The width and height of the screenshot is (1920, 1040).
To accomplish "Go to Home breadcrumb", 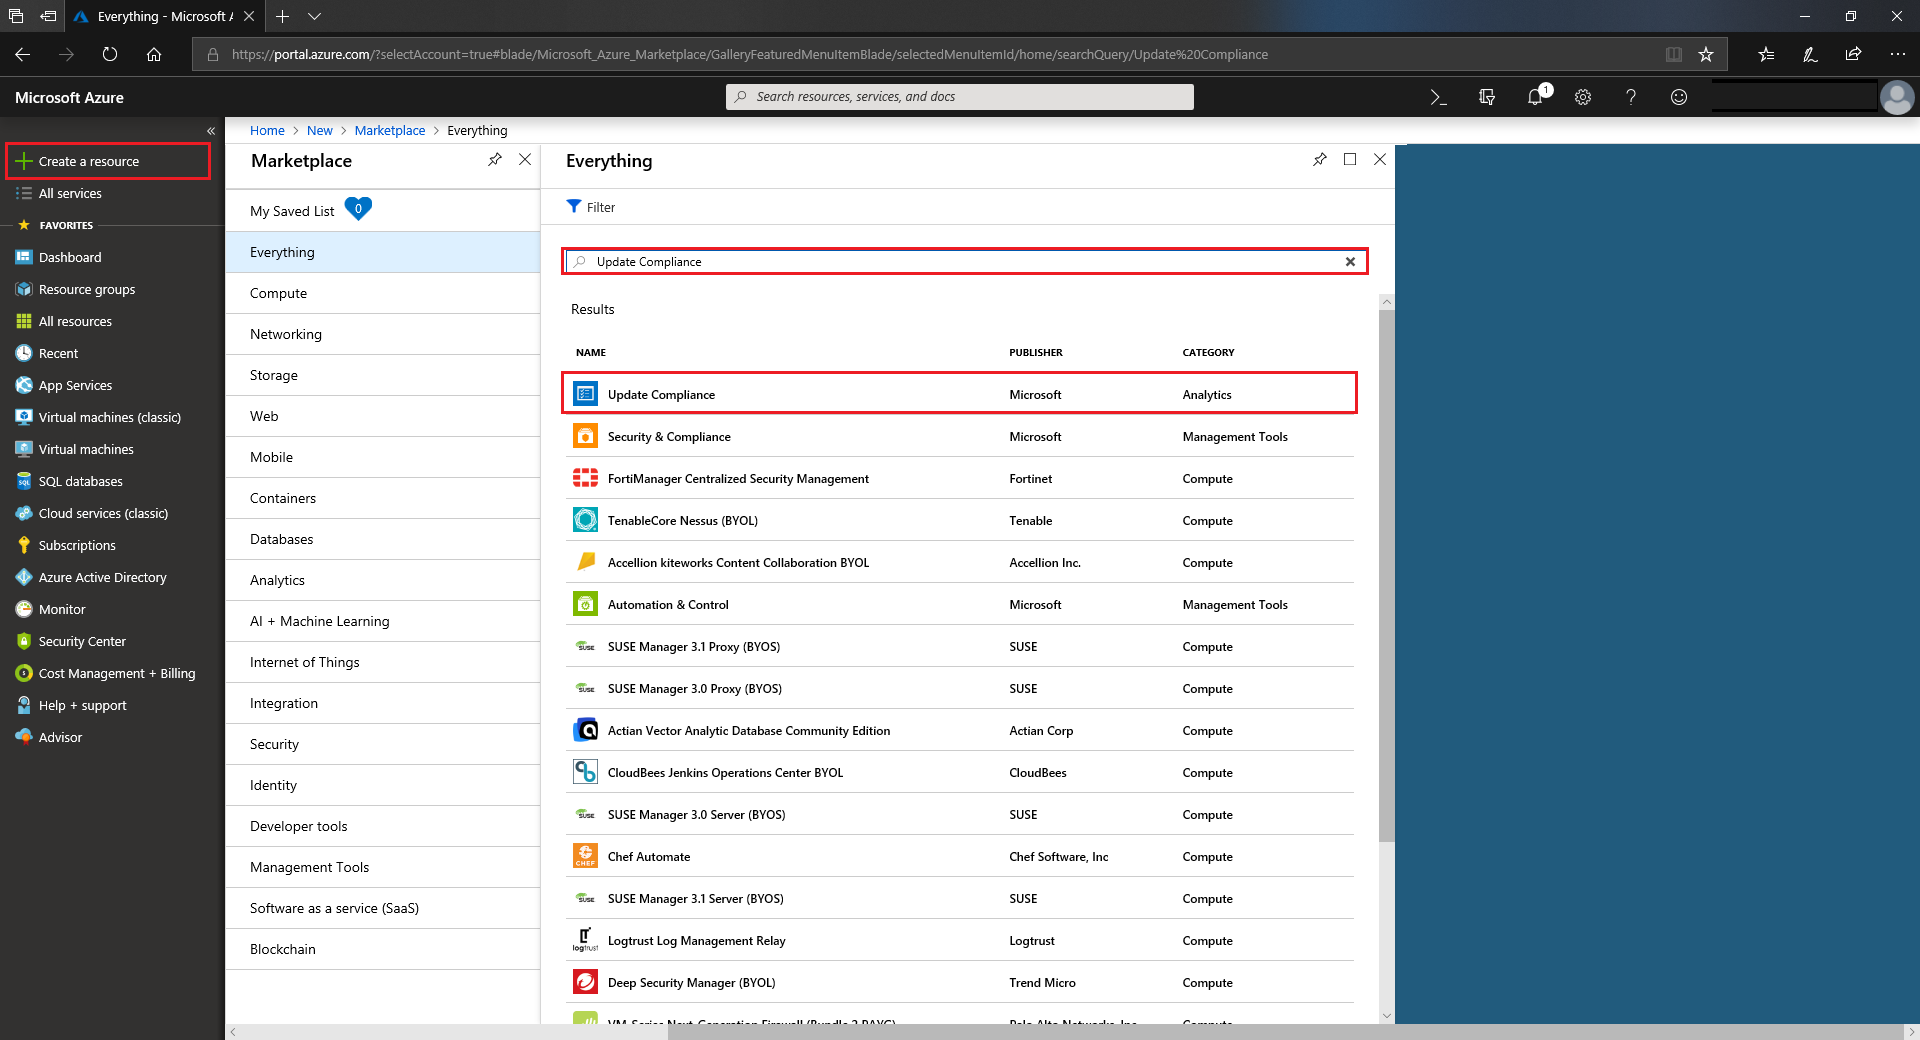I will coord(267,130).
